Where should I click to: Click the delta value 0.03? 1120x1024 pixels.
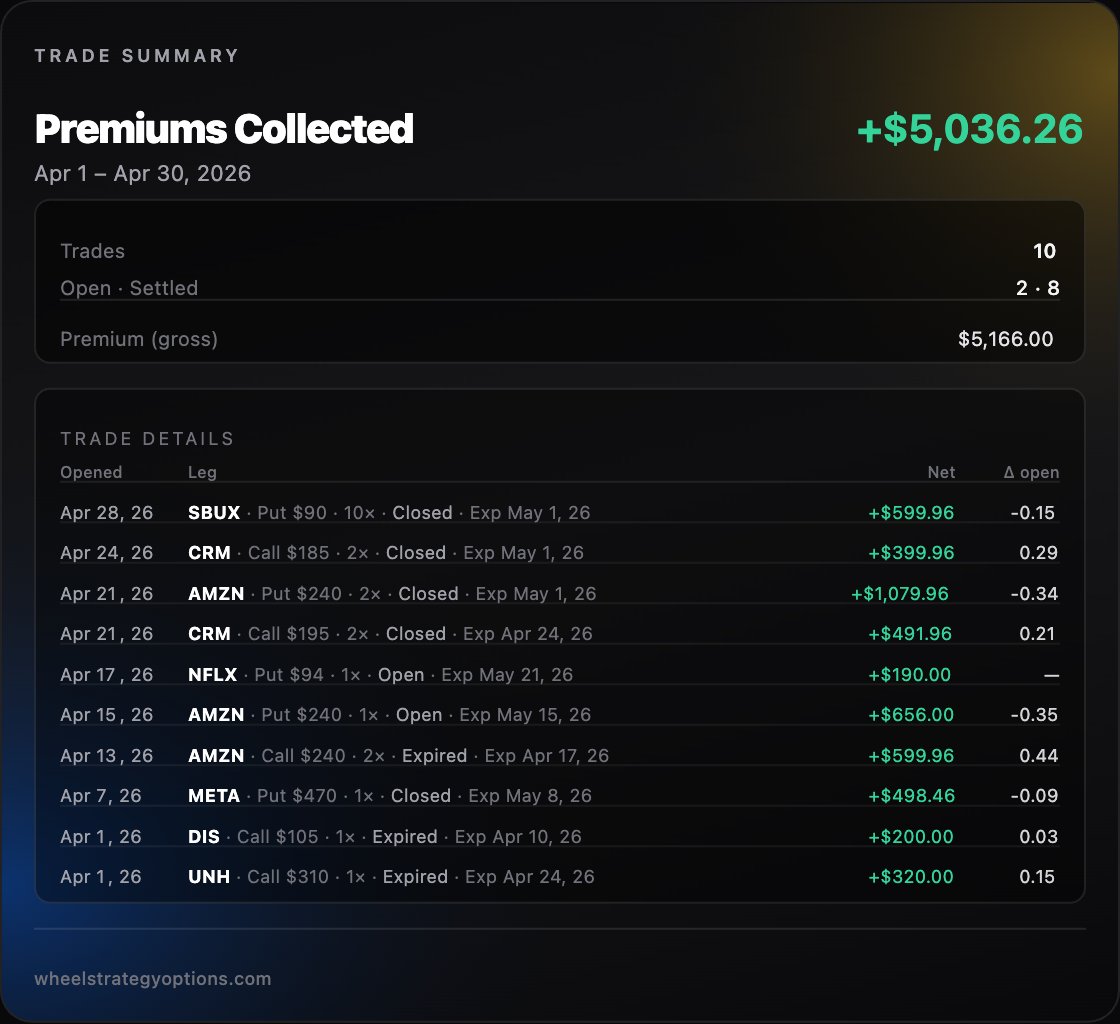1039,836
